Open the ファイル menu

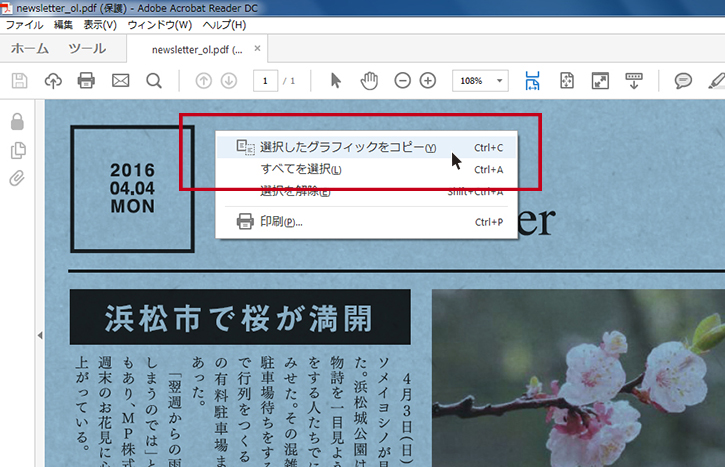pos(25,24)
